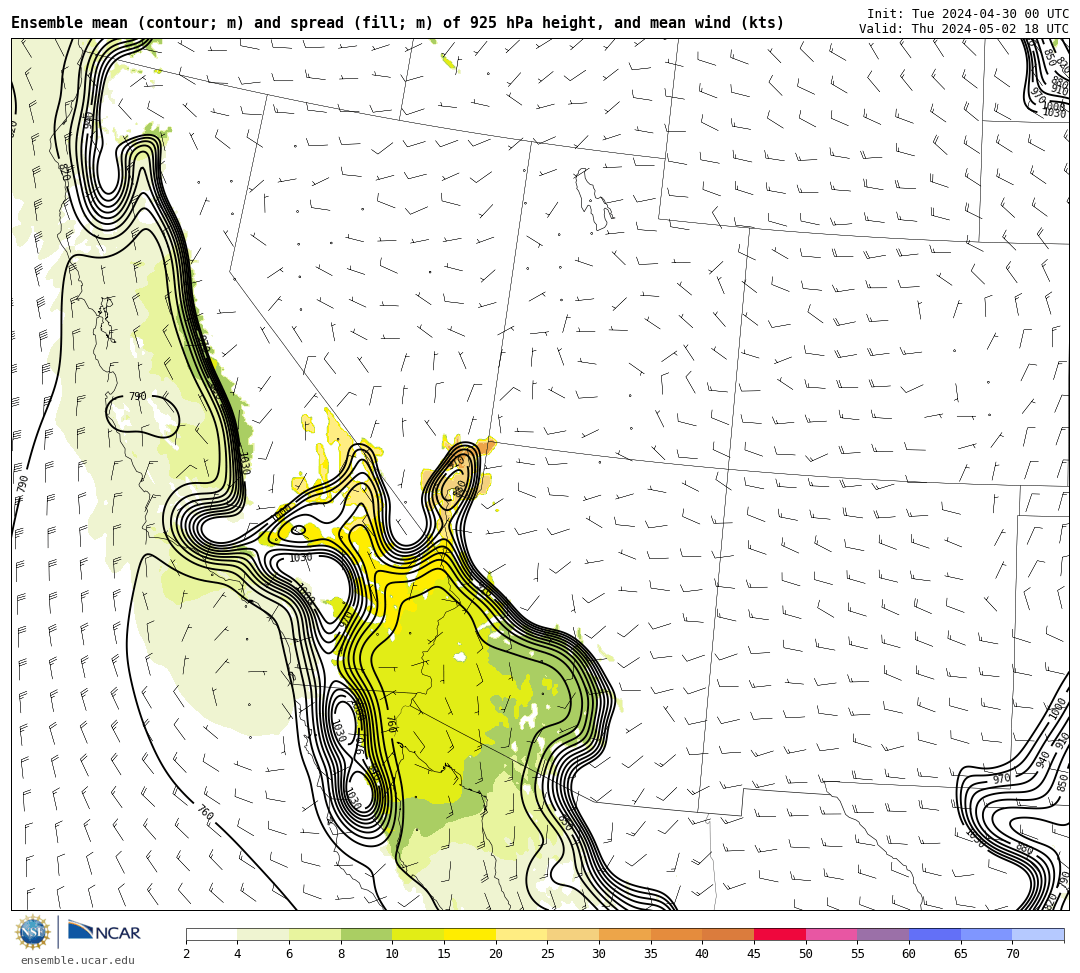Click the colorbar tick label '45'
The height and width of the screenshot is (973, 1080).
(754, 954)
